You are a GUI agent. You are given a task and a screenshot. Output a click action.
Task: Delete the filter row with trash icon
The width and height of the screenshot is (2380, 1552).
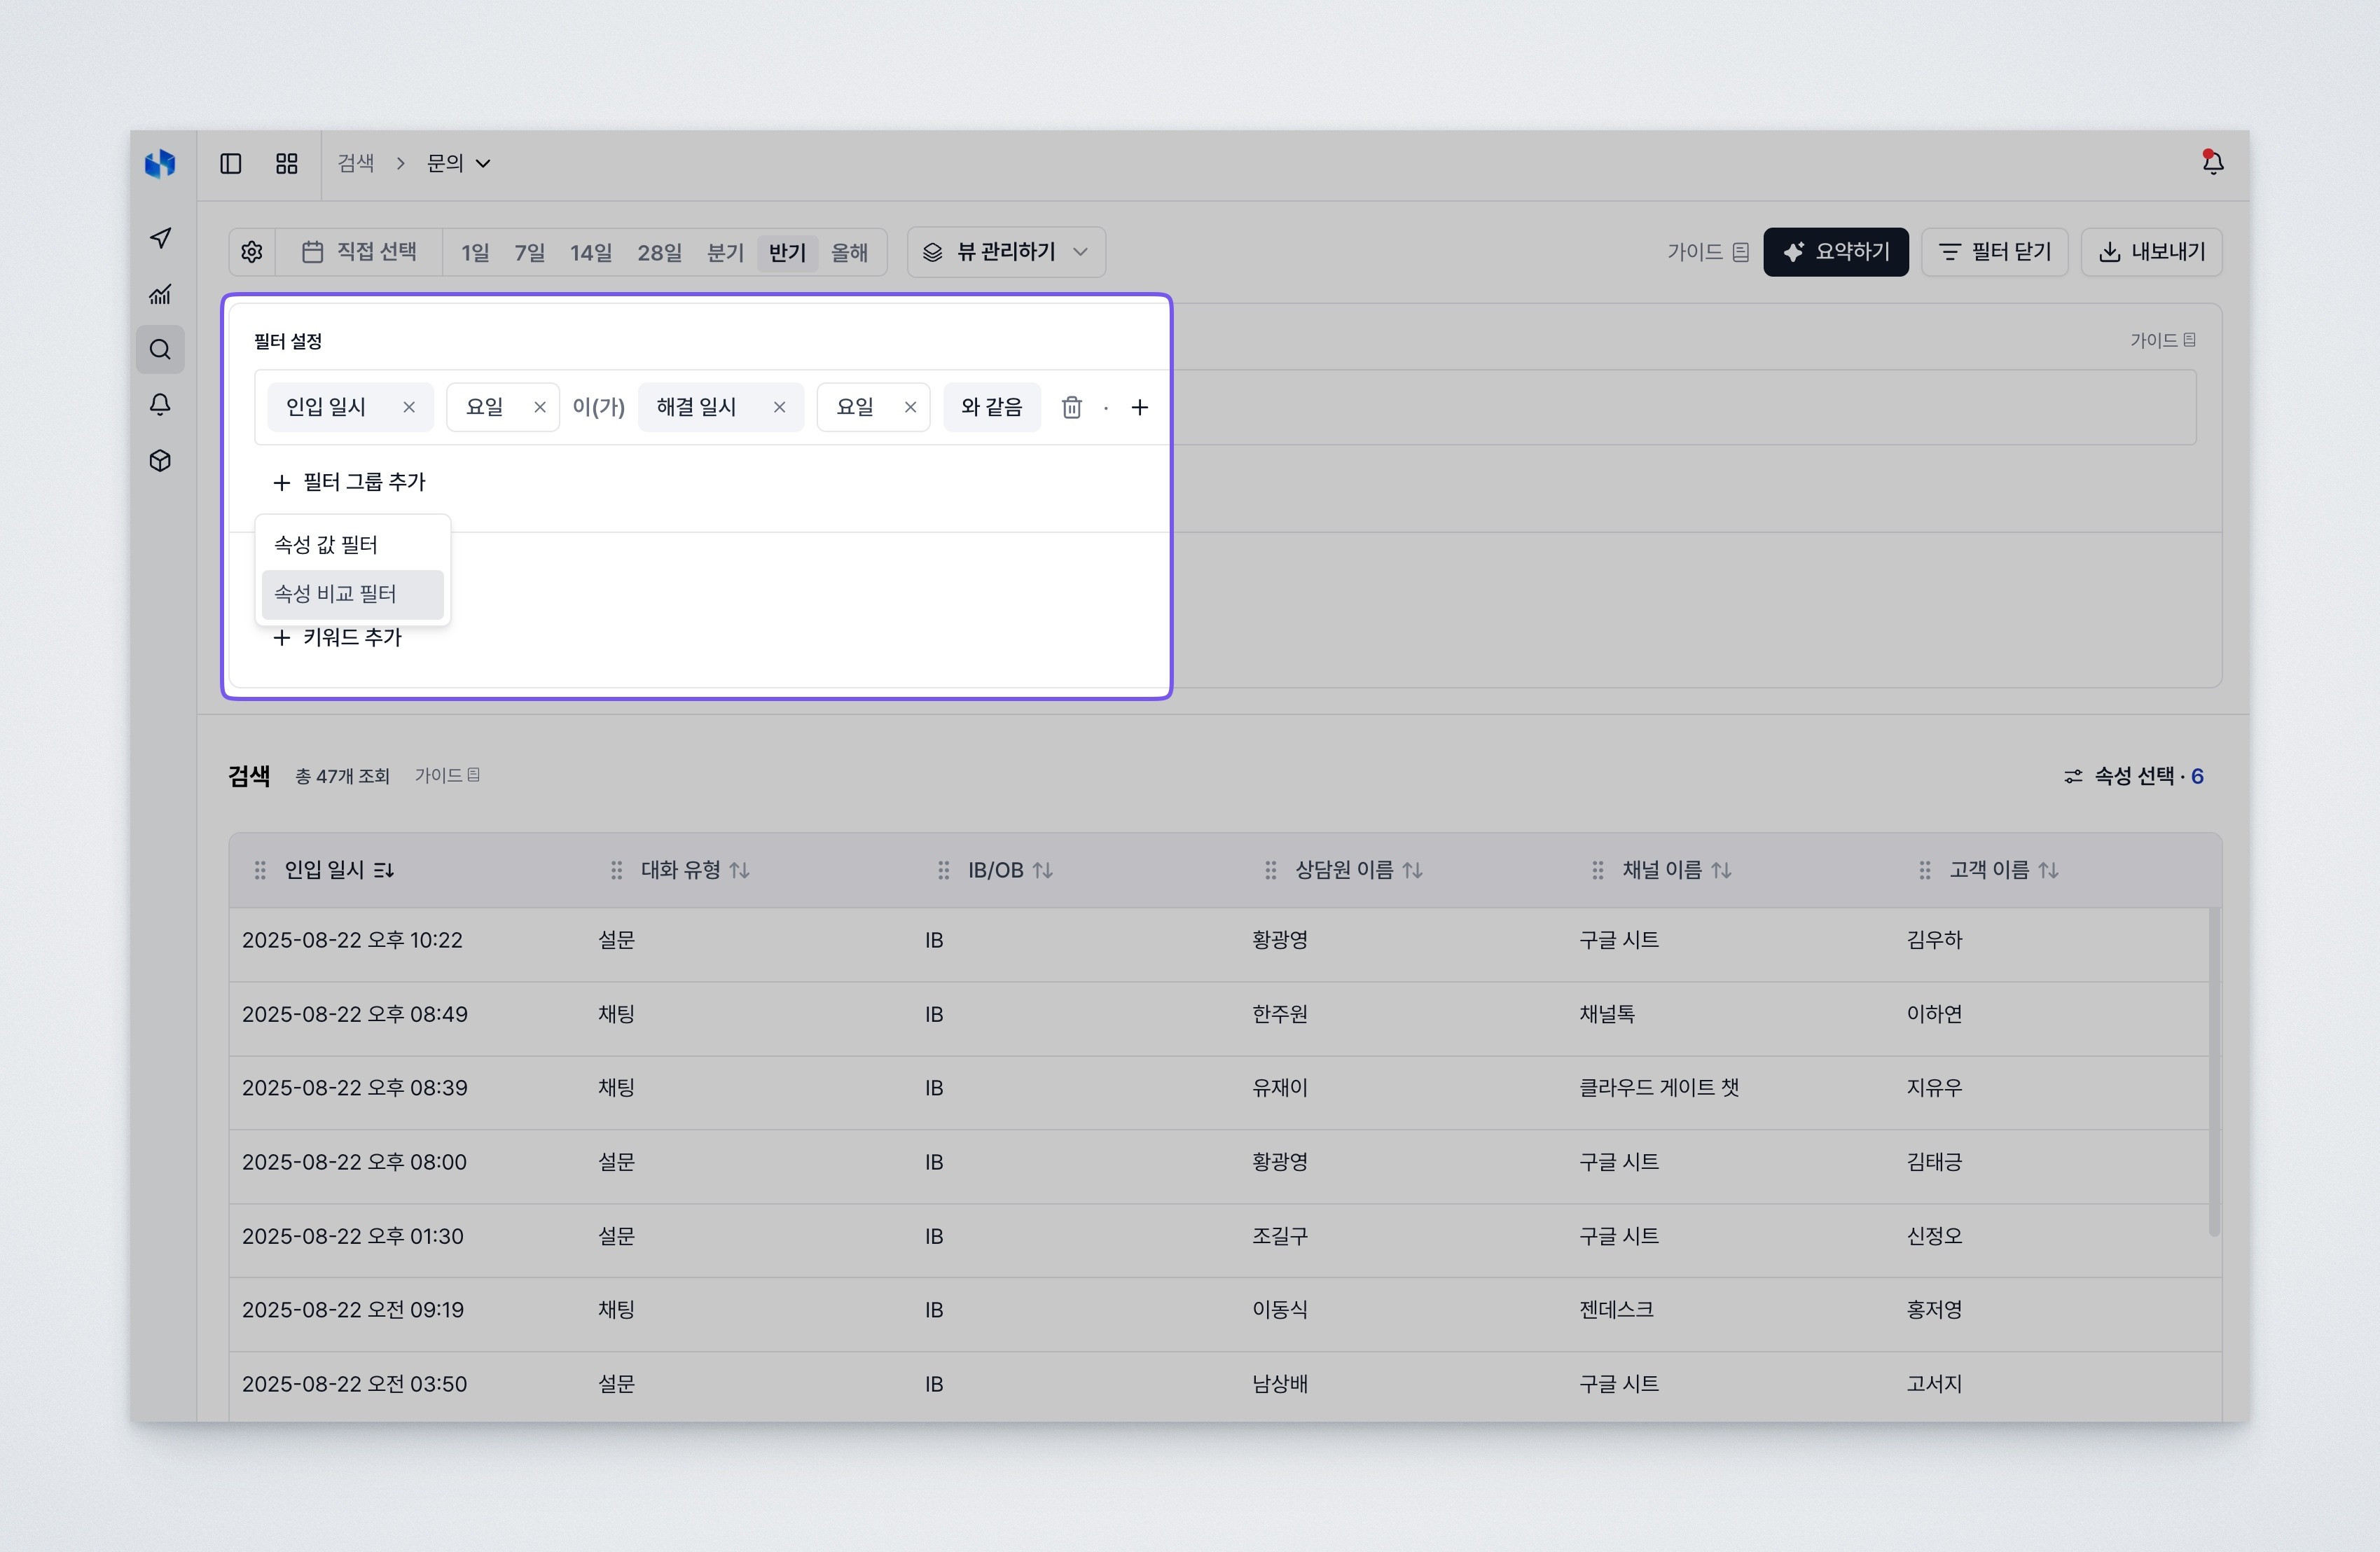pos(1071,407)
